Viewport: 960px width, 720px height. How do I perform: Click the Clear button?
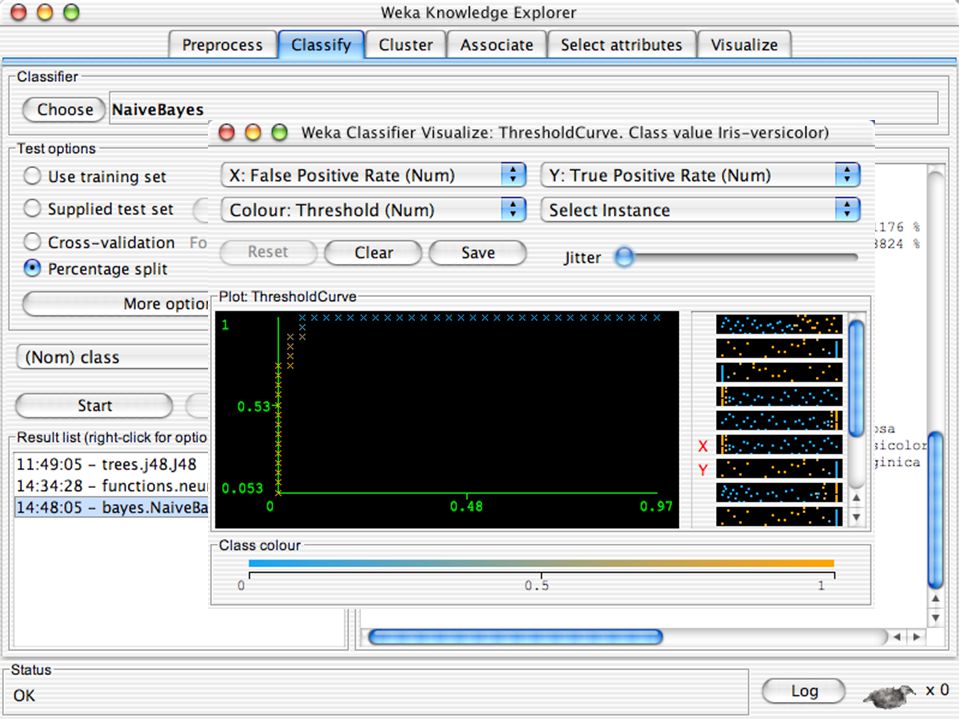tap(373, 252)
